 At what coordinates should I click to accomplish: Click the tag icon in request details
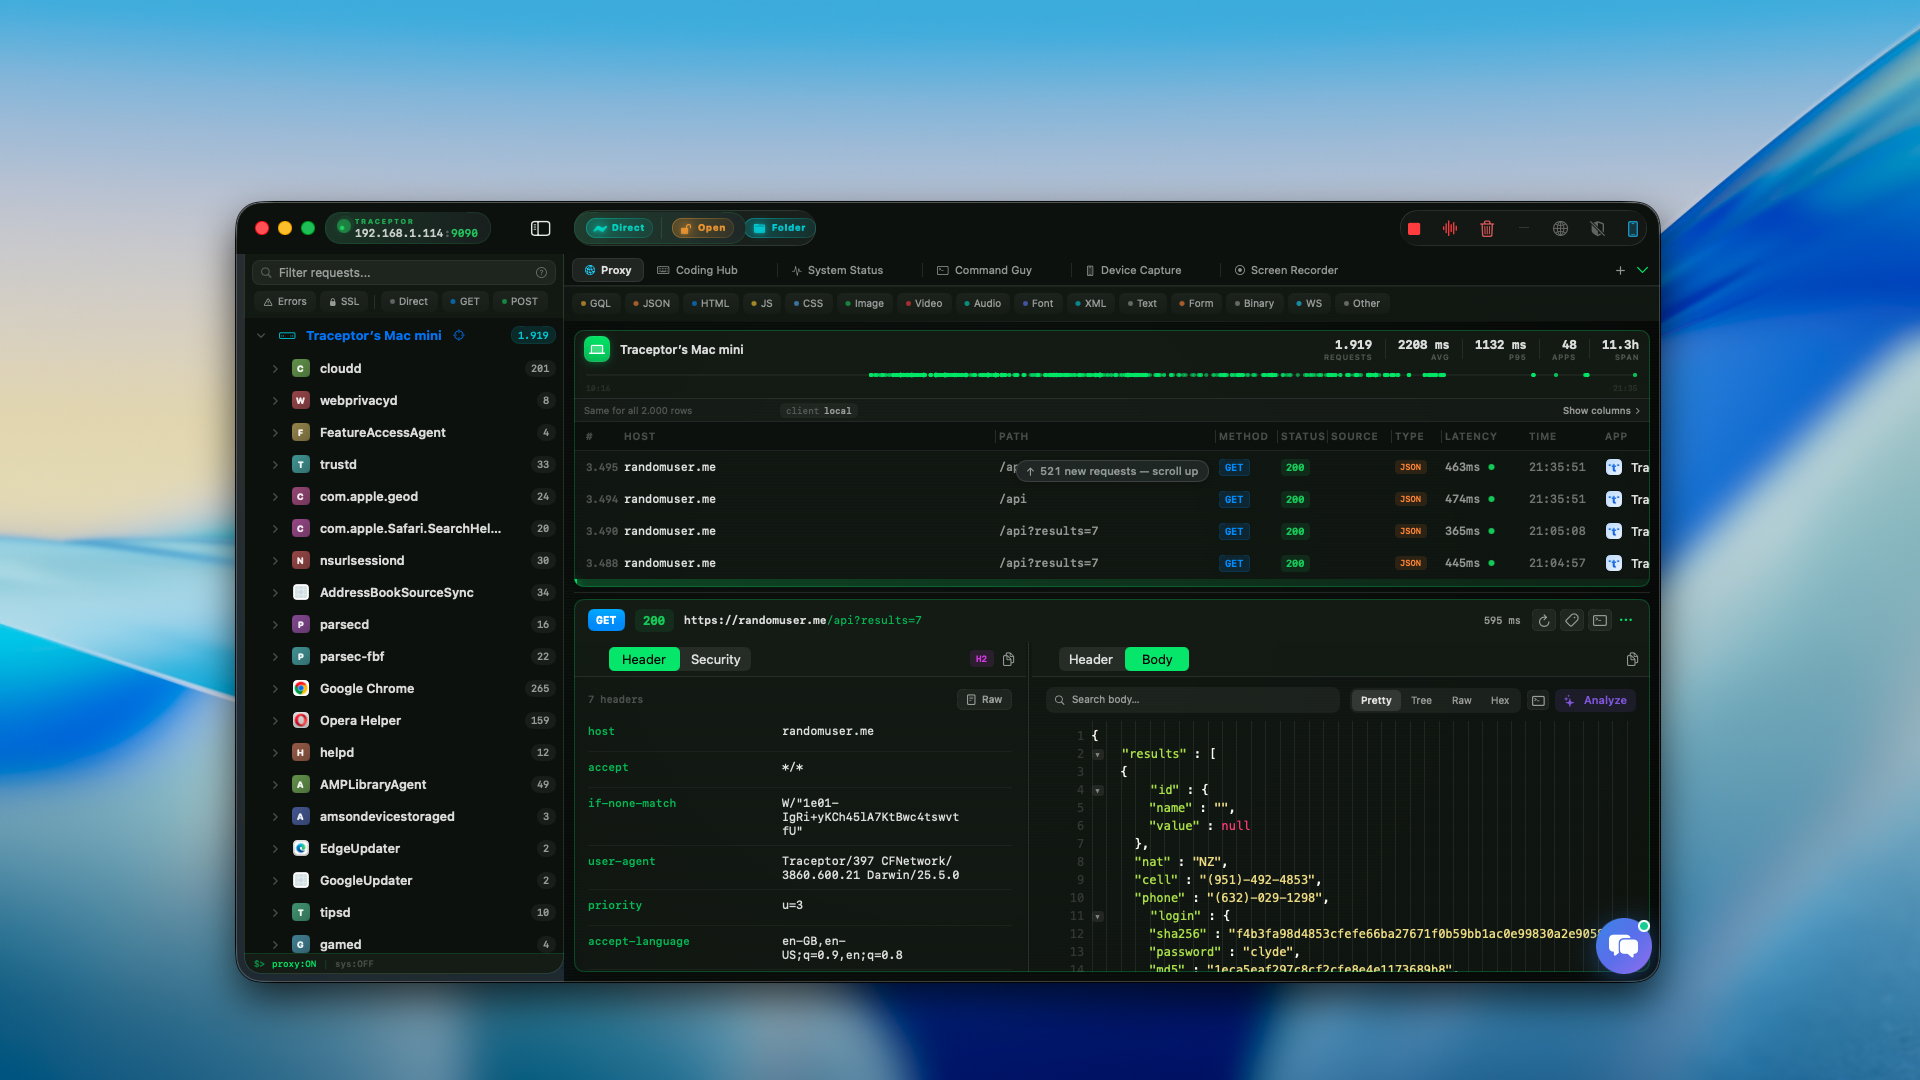(1572, 621)
